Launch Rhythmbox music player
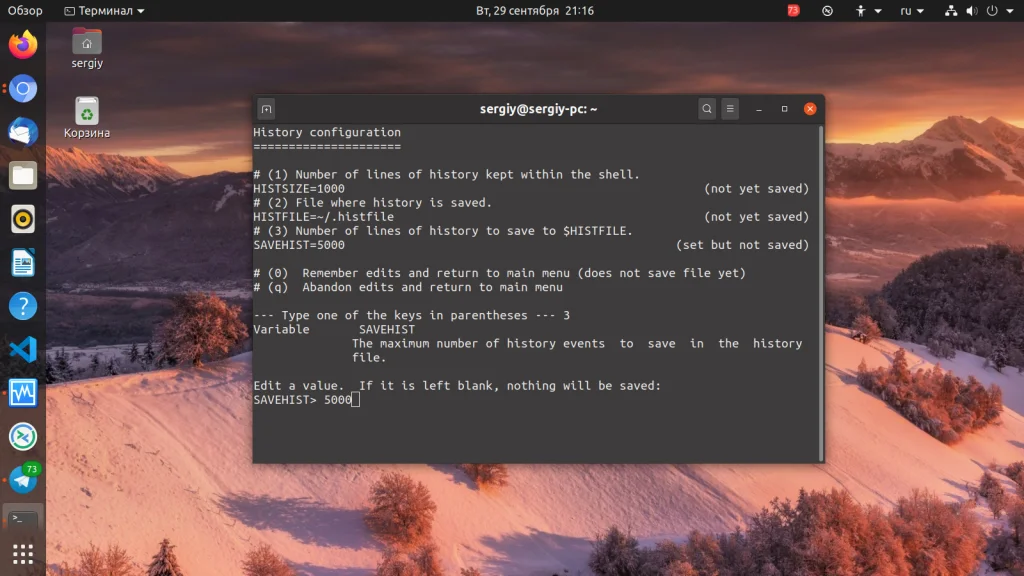The image size is (1024, 576). [x=23, y=219]
